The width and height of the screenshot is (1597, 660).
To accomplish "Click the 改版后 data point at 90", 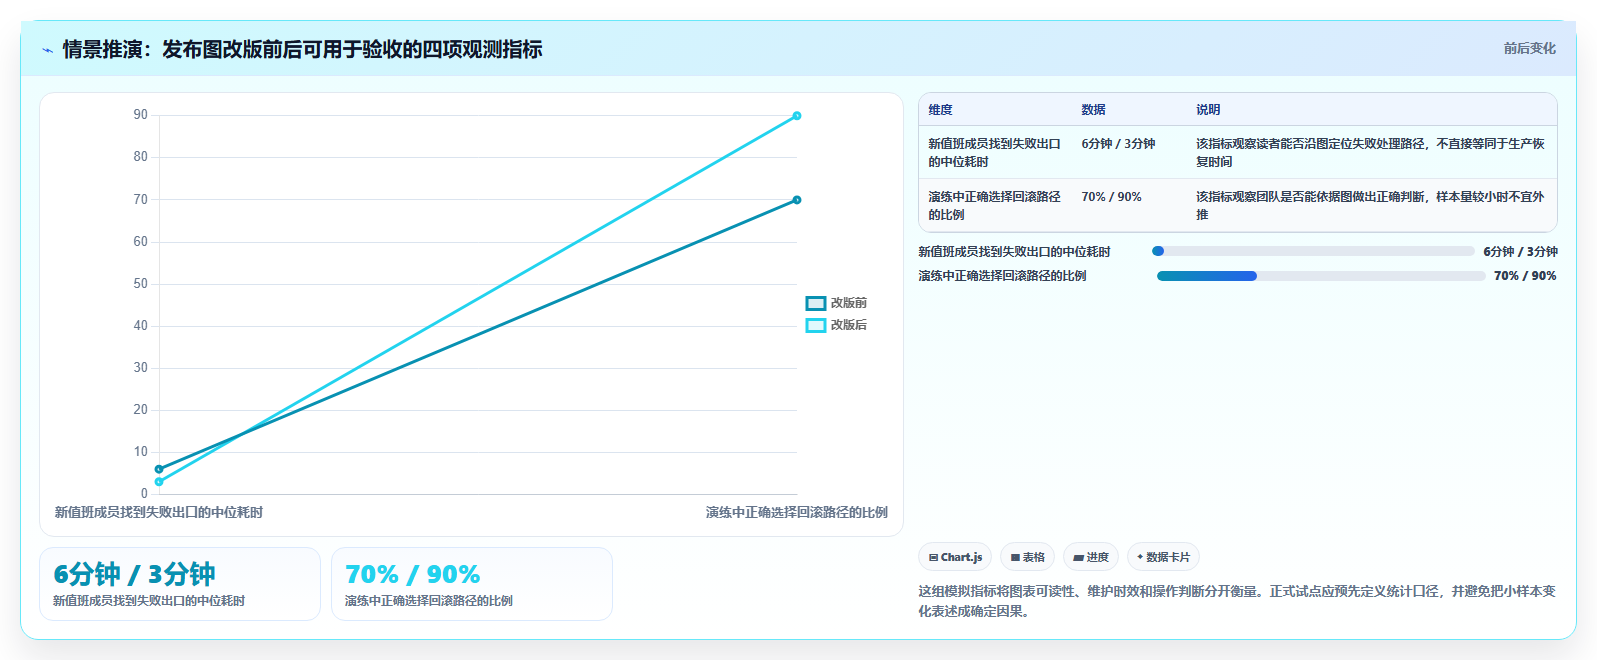I will (797, 116).
